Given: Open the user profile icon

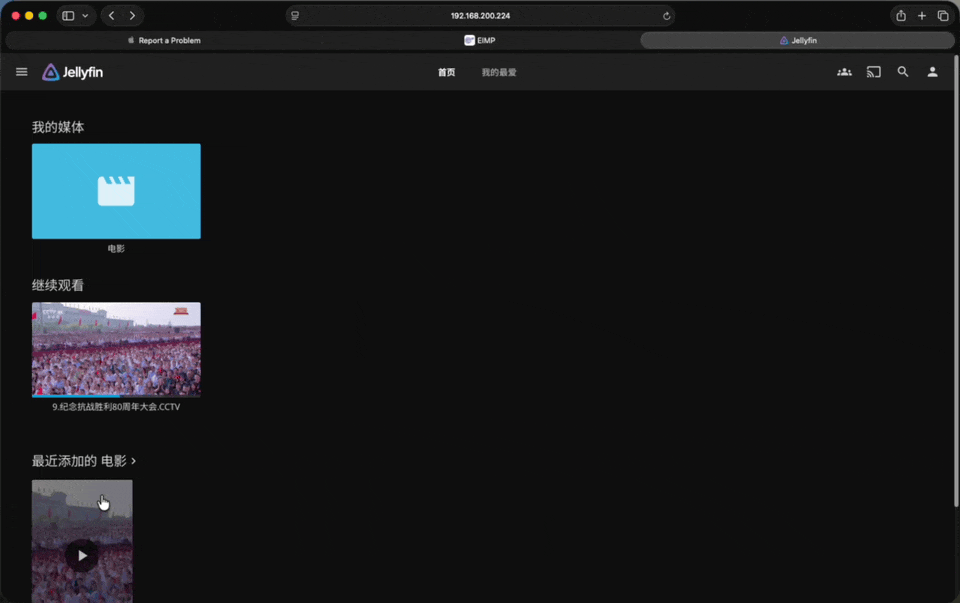Looking at the screenshot, I should point(932,72).
